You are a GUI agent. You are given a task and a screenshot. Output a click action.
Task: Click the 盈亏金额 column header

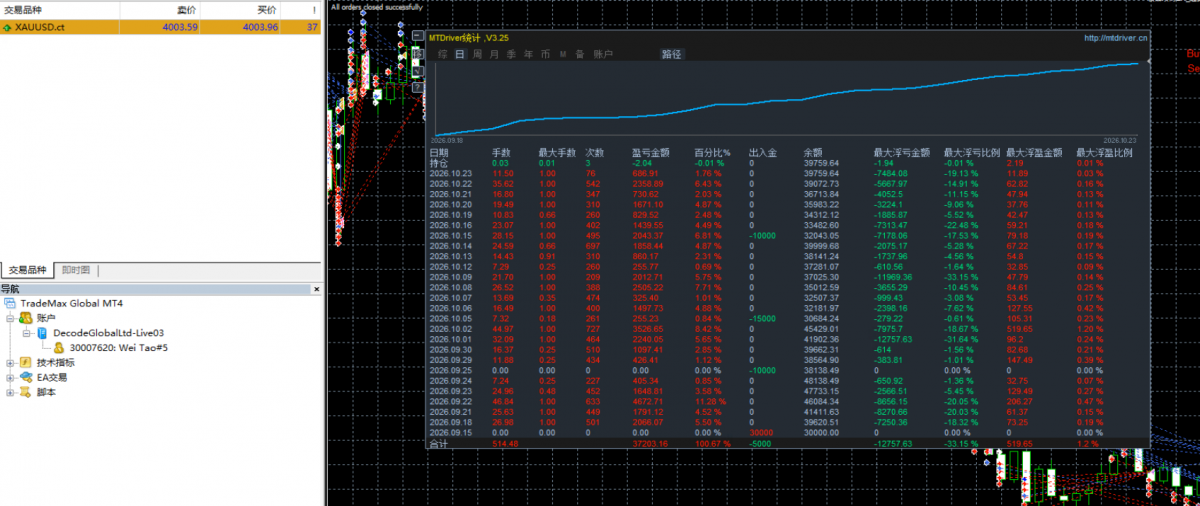click(x=649, y=152)
